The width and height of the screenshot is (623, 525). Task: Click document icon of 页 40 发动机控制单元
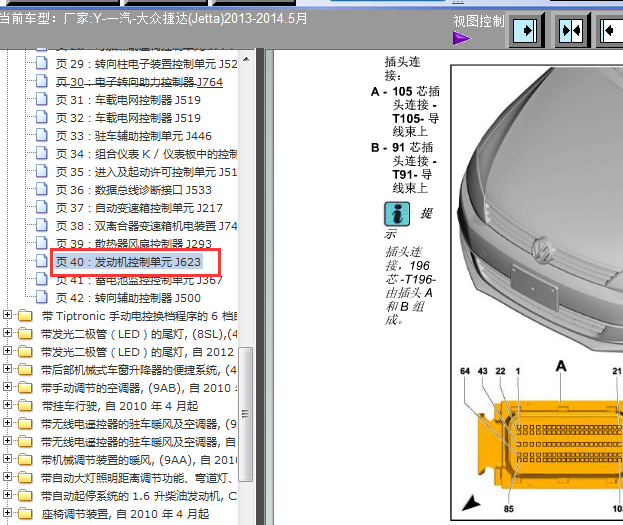pos(42,261)
